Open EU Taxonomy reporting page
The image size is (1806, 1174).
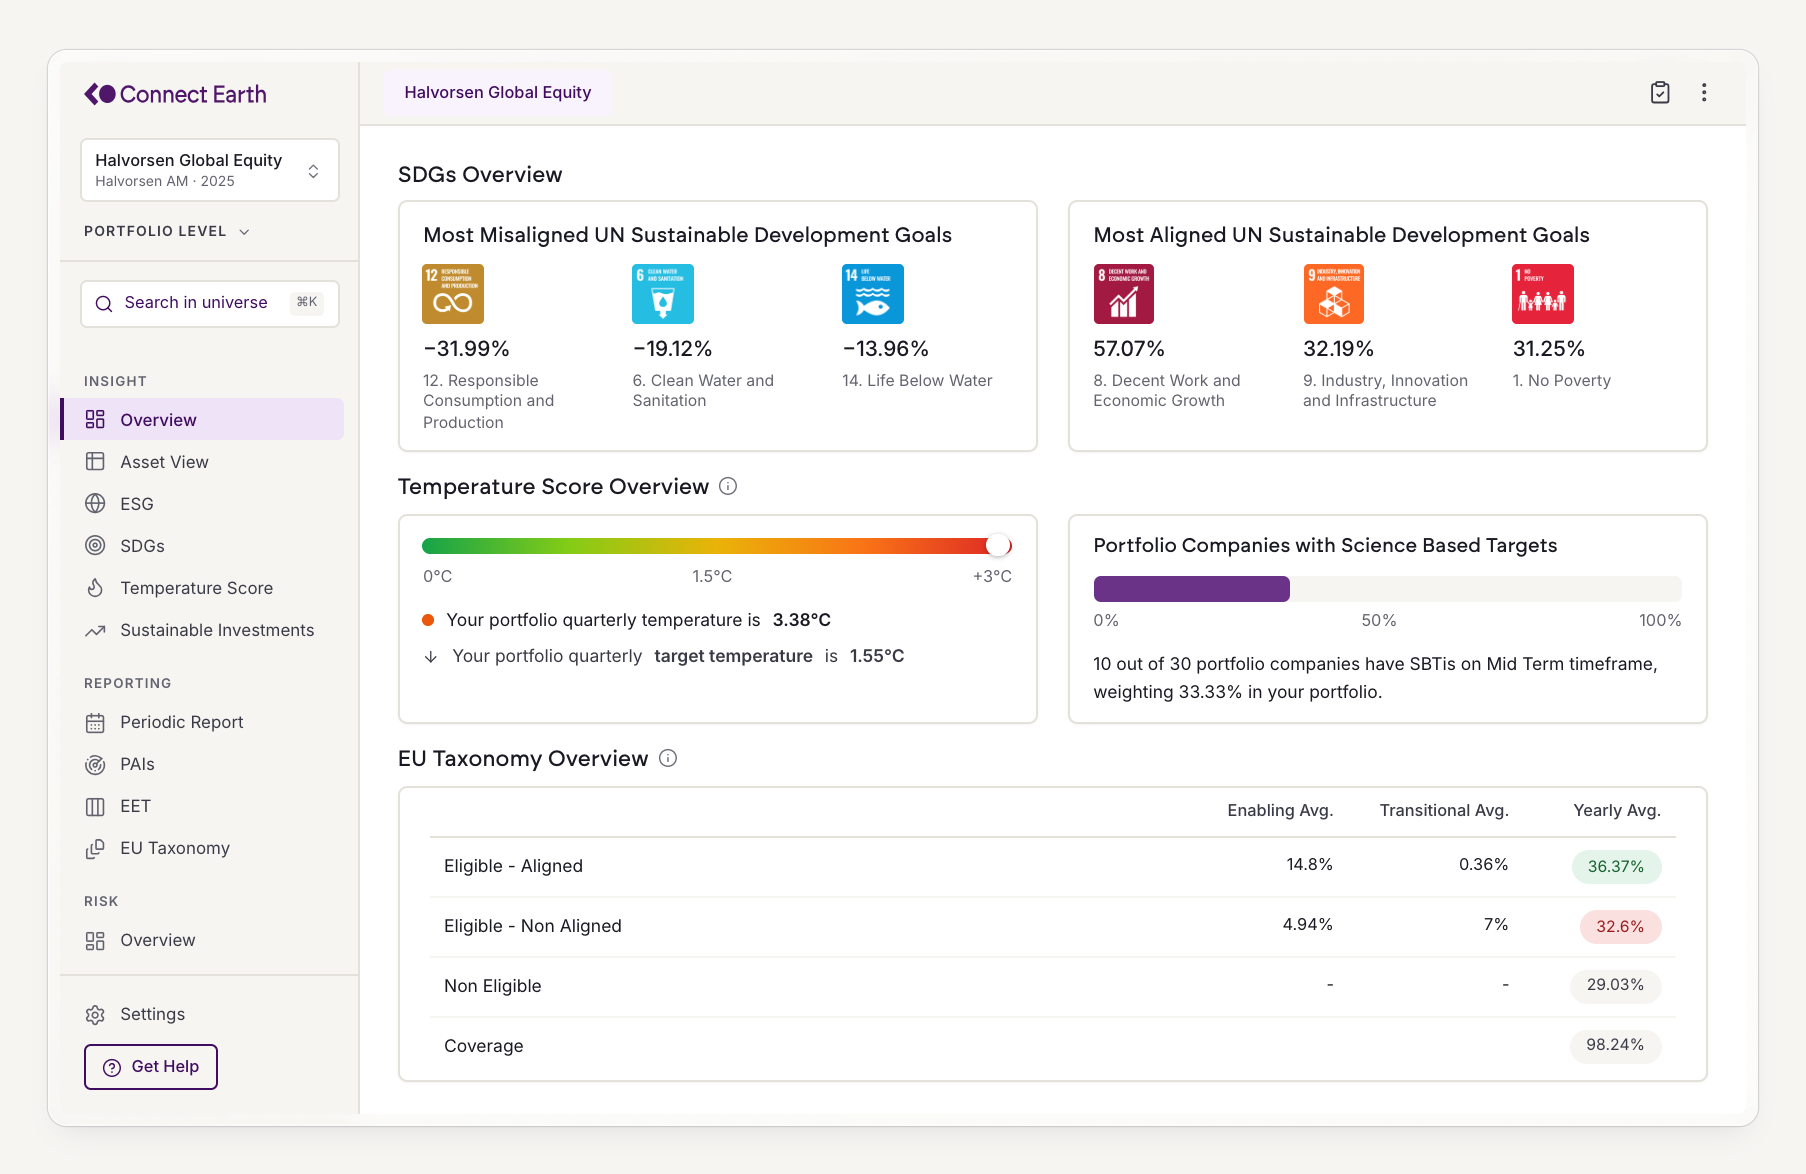click(203, 848)
